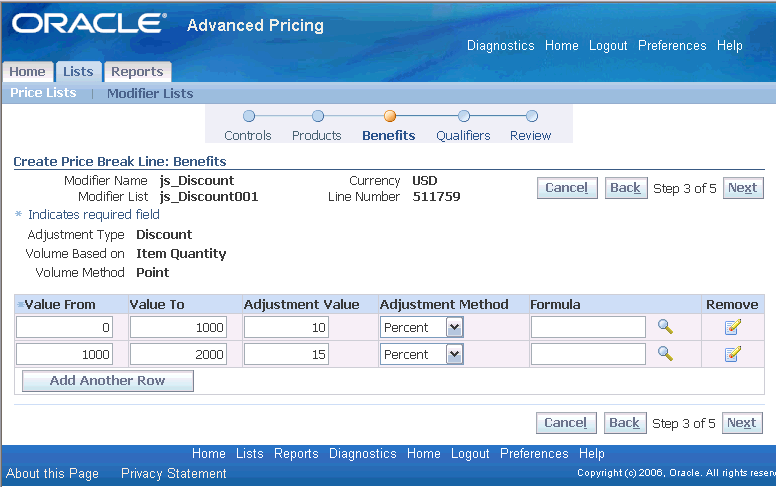776x487 pixels.
Task: Click the bottom Next button
Action: [x=742, y=423]
